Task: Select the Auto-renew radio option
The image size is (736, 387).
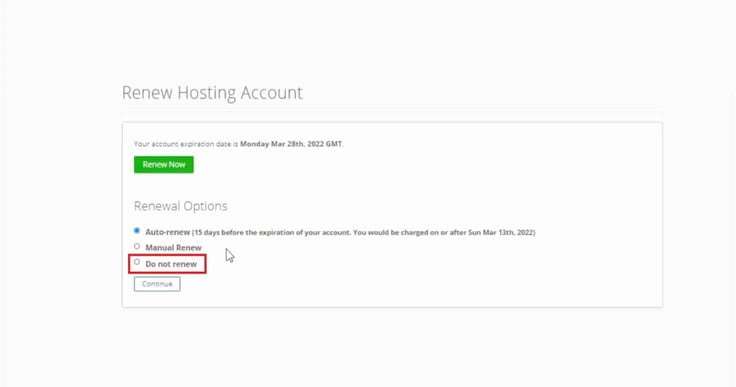Action: coord(137,231)
